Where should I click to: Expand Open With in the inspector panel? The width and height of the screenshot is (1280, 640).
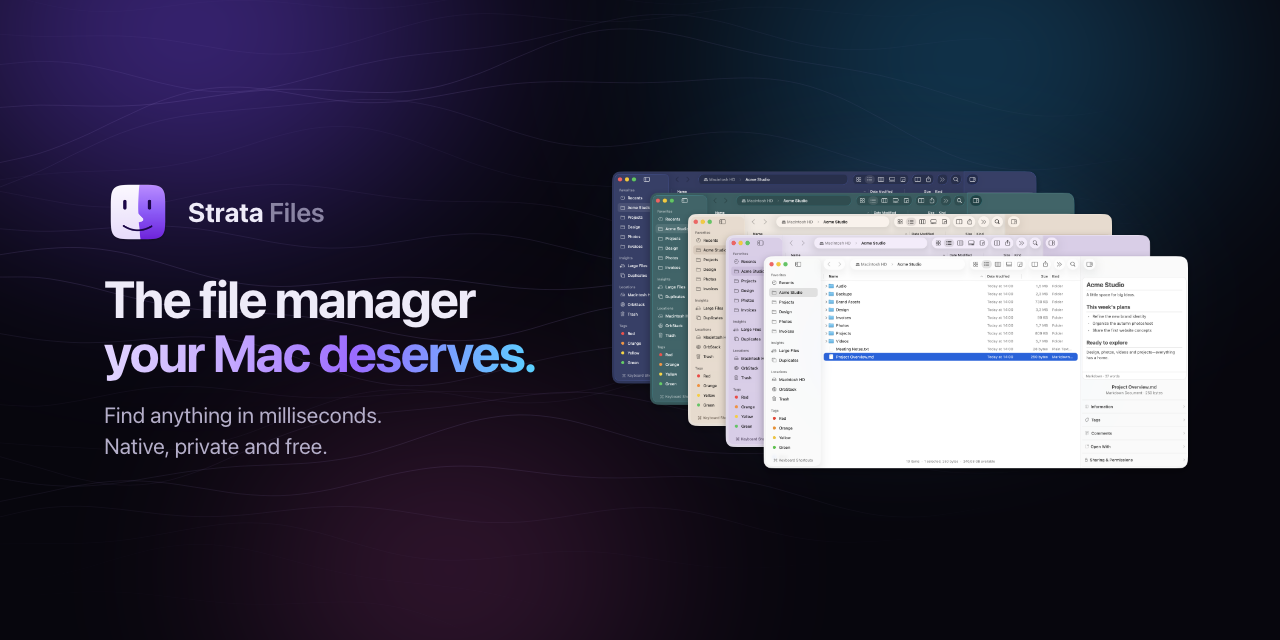[1133, 447]
